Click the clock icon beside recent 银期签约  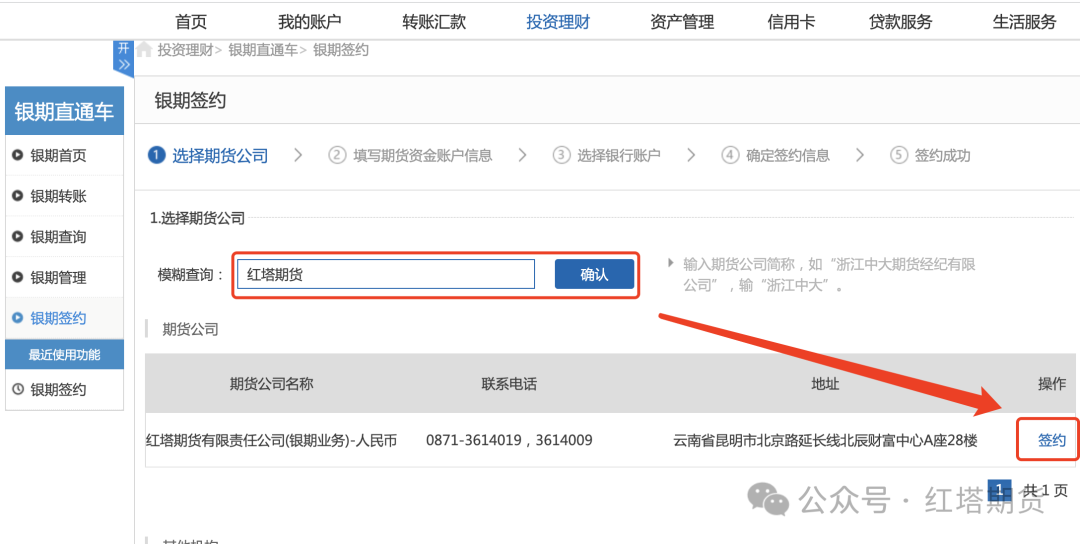pos(18,390)
